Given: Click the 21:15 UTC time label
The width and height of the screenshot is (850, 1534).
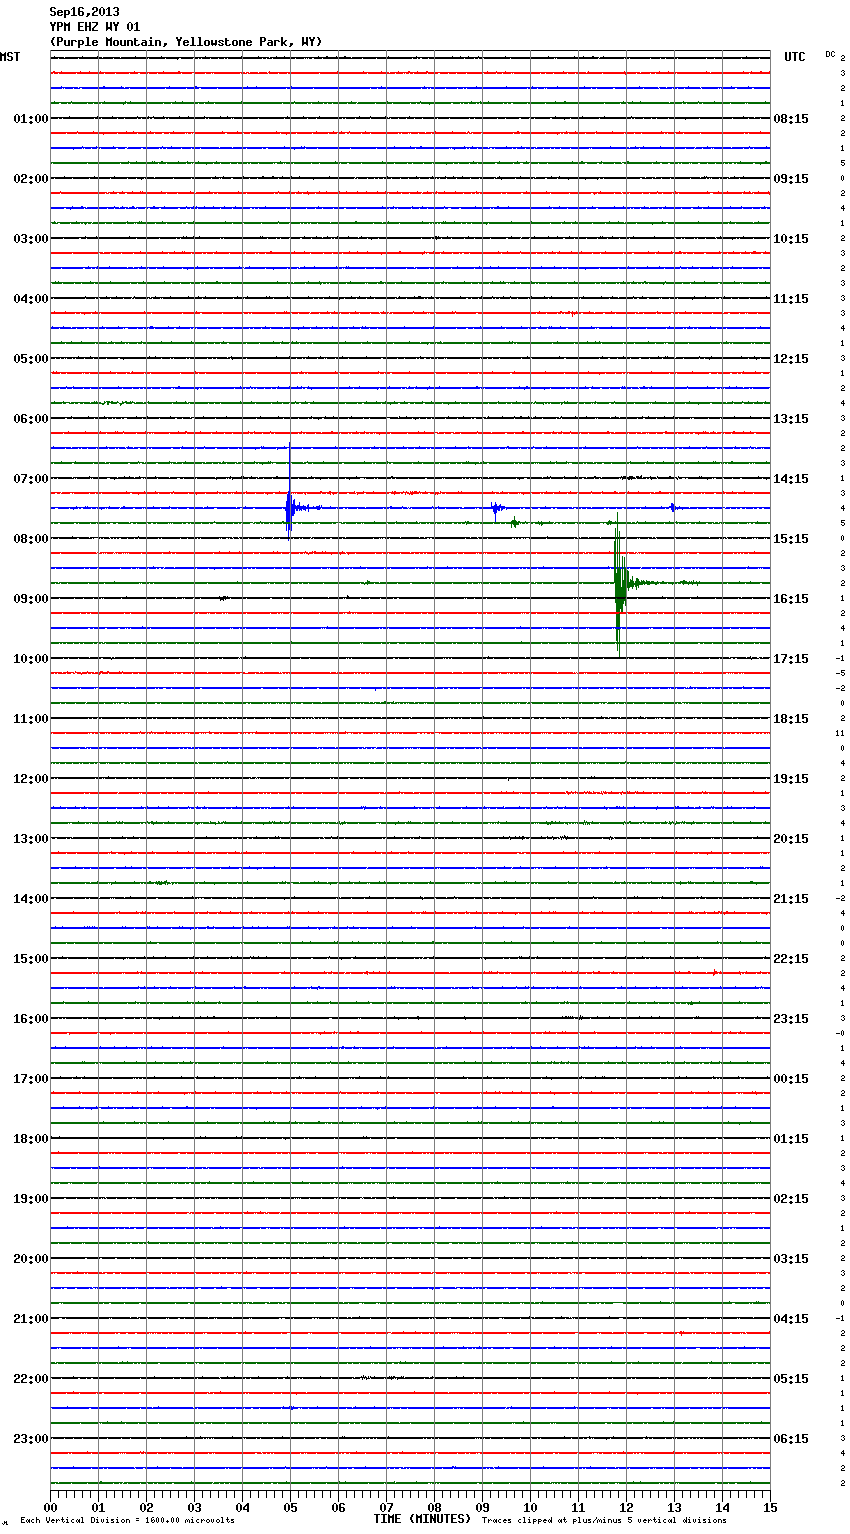Looking at the screenshot, I should pyautogui.click(x=791, y=899).
